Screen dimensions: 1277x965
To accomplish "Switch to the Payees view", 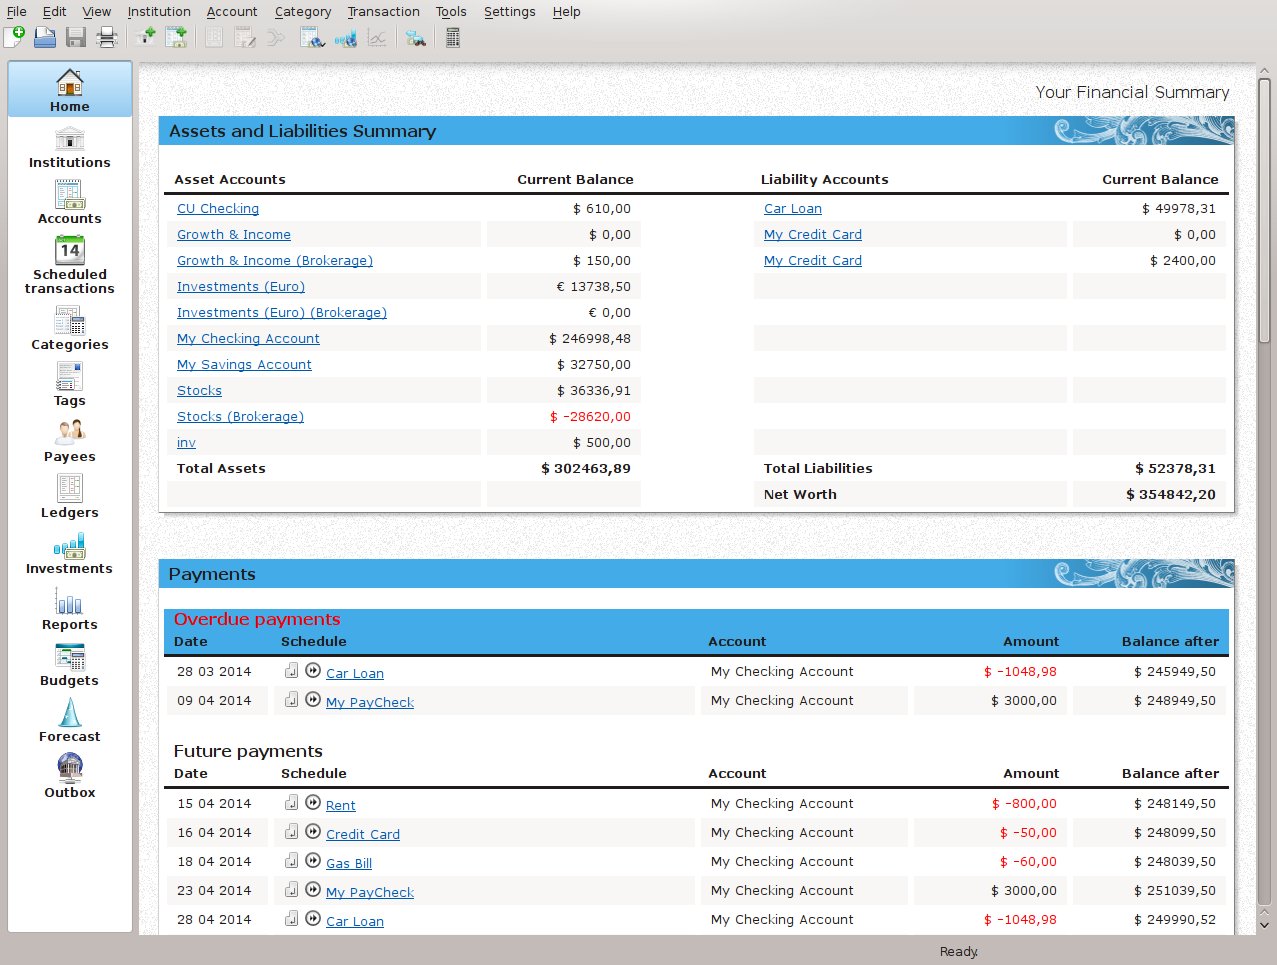I will pyautogui.click(x=70, y=441).
